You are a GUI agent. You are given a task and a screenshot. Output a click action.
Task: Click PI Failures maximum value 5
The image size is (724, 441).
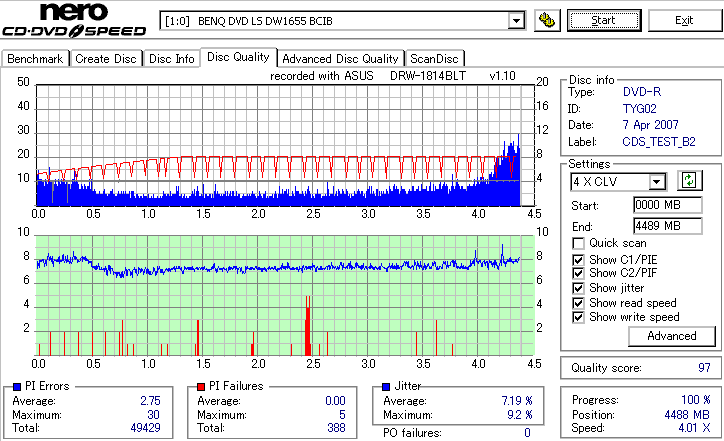pyautogui.click(x=342, y=415)
